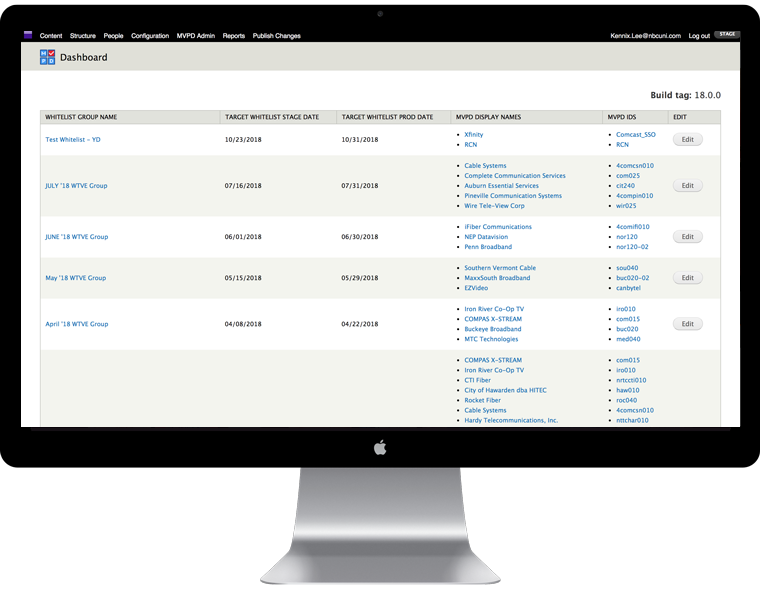Click the Whitelist Group Name column header
The height and width of the screenshot is (589, 760).
tap(81, 117)
